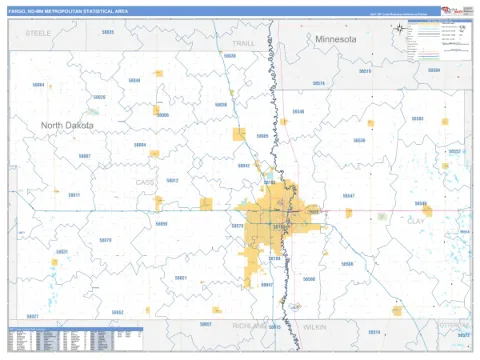Select the RICHLAND county label

click(249, 326)
